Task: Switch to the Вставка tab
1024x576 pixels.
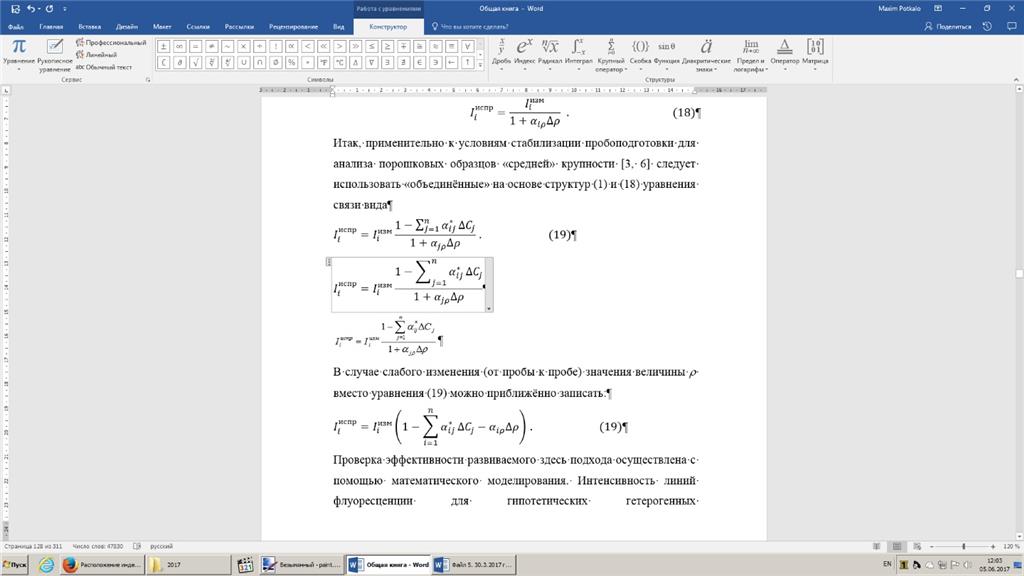Action: (89, 27)
